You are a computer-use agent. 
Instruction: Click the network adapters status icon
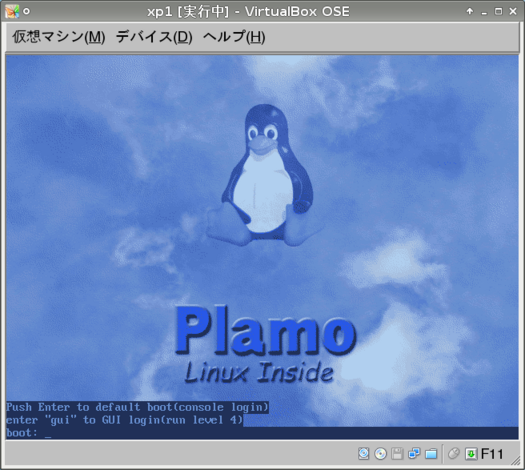(x=415, y=454)
